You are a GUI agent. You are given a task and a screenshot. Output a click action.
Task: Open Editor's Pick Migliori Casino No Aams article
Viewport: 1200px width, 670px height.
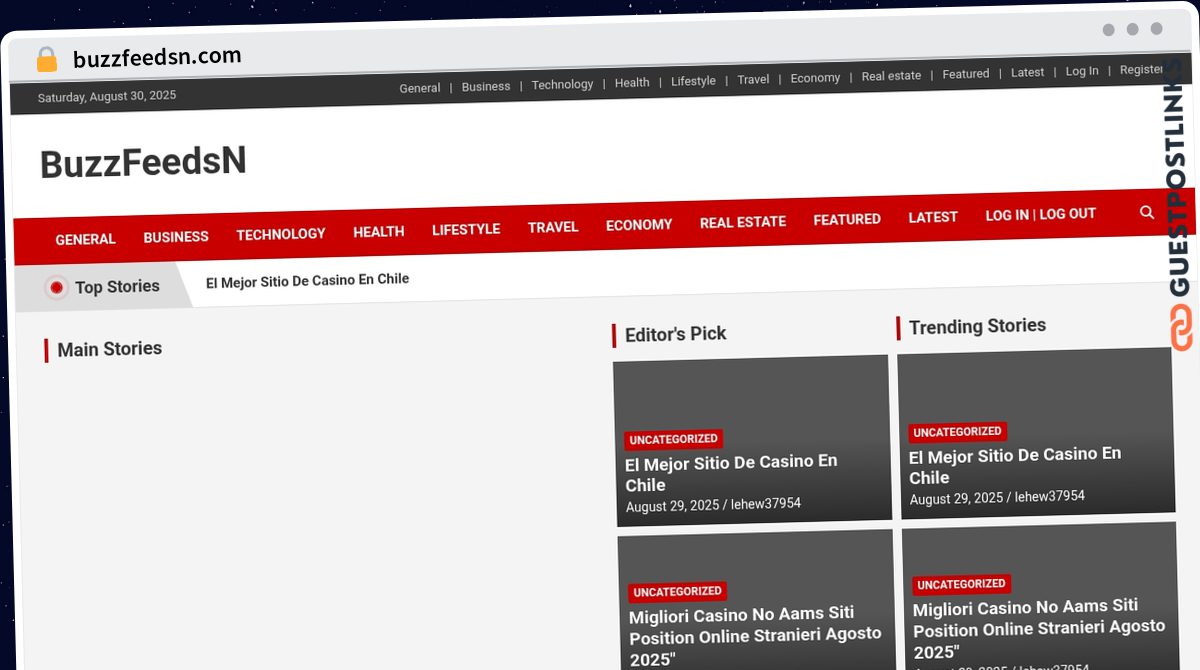tap(755, 635)
